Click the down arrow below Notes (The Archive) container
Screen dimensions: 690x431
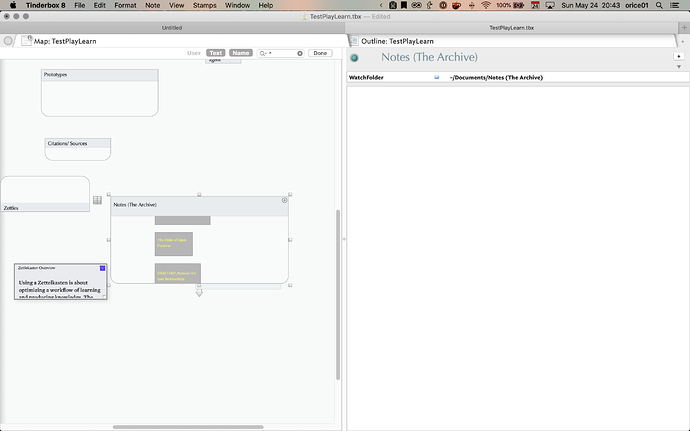(199, 293)
